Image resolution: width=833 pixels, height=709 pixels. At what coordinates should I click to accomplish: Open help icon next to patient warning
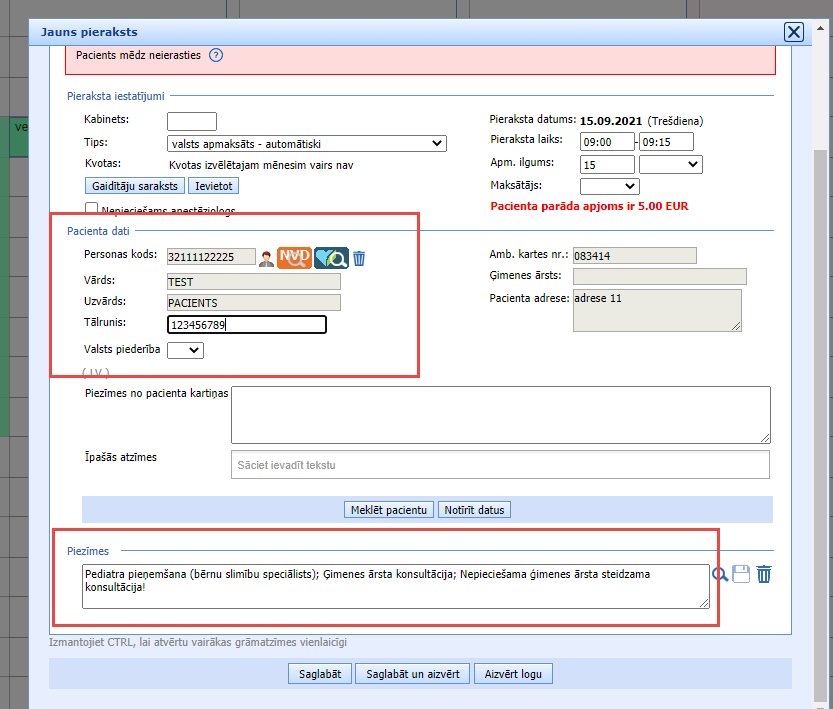coord(215,55)
